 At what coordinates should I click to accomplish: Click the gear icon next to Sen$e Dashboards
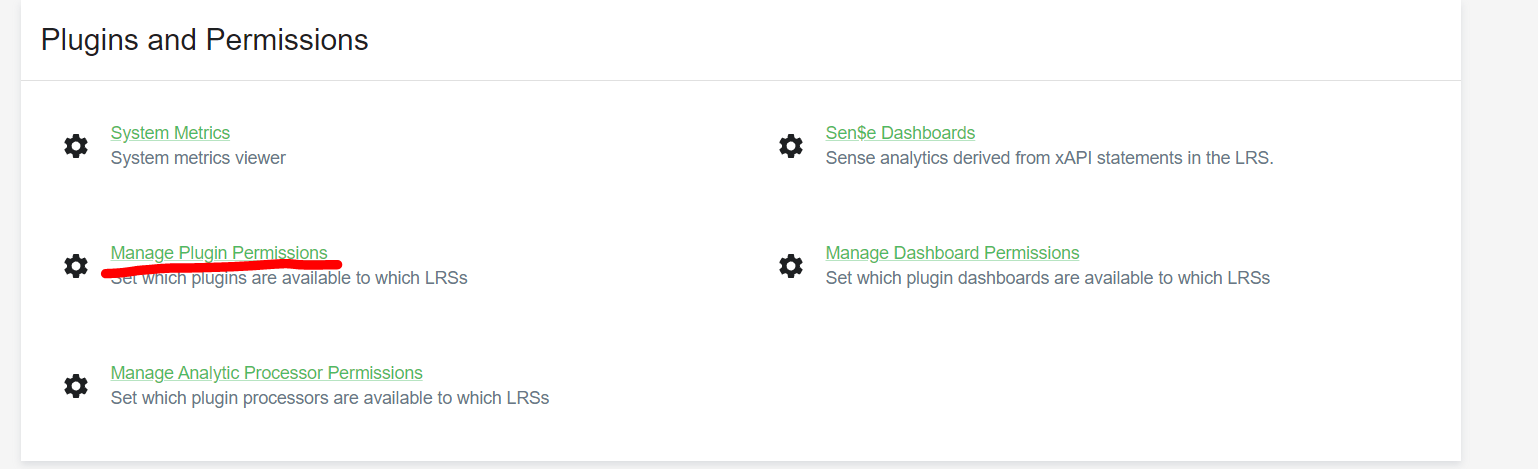[x=791, y=146]
